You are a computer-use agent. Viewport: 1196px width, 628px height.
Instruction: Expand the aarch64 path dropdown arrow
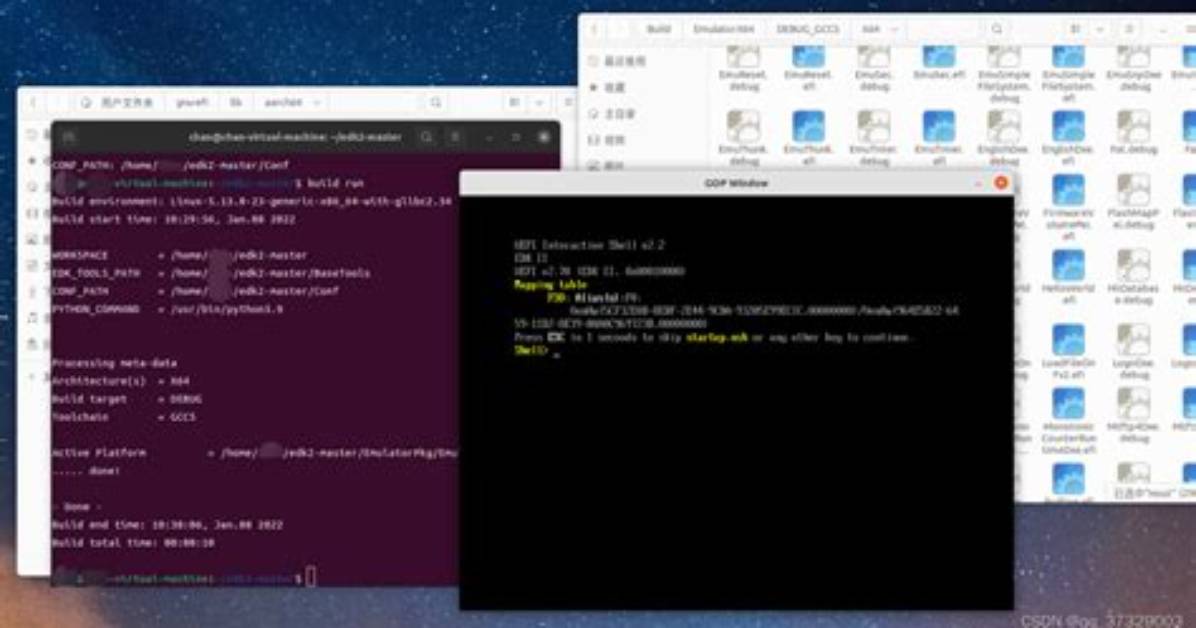pyautogui.click(x=316, y=102)
